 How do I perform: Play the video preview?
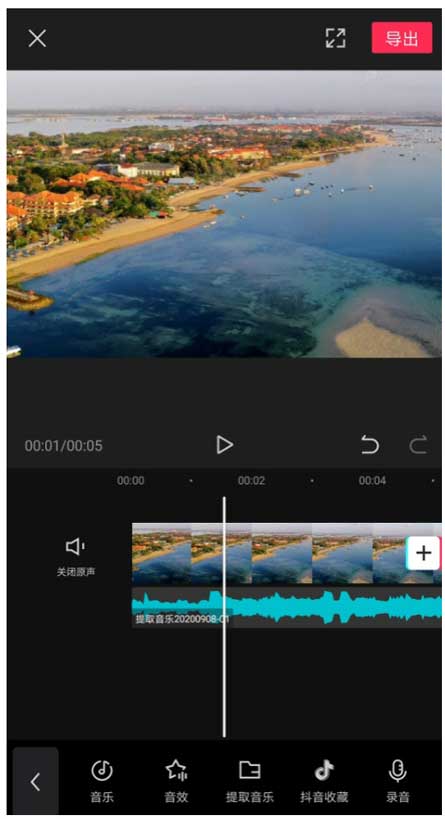point(225,445)
